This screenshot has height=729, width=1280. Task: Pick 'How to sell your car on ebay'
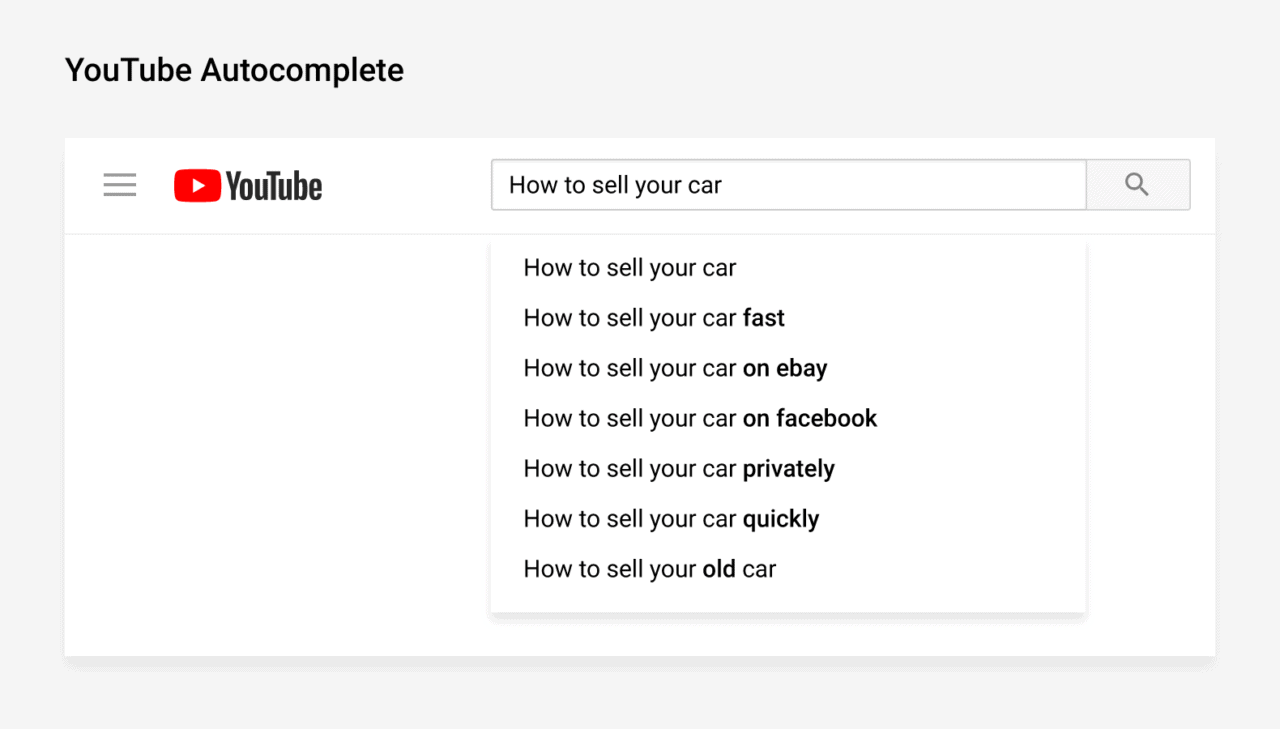tap(675, 368)
